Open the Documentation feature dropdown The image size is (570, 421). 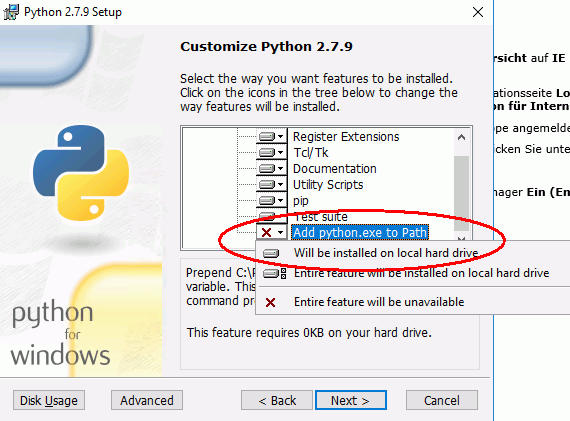(x=271, y=169)
